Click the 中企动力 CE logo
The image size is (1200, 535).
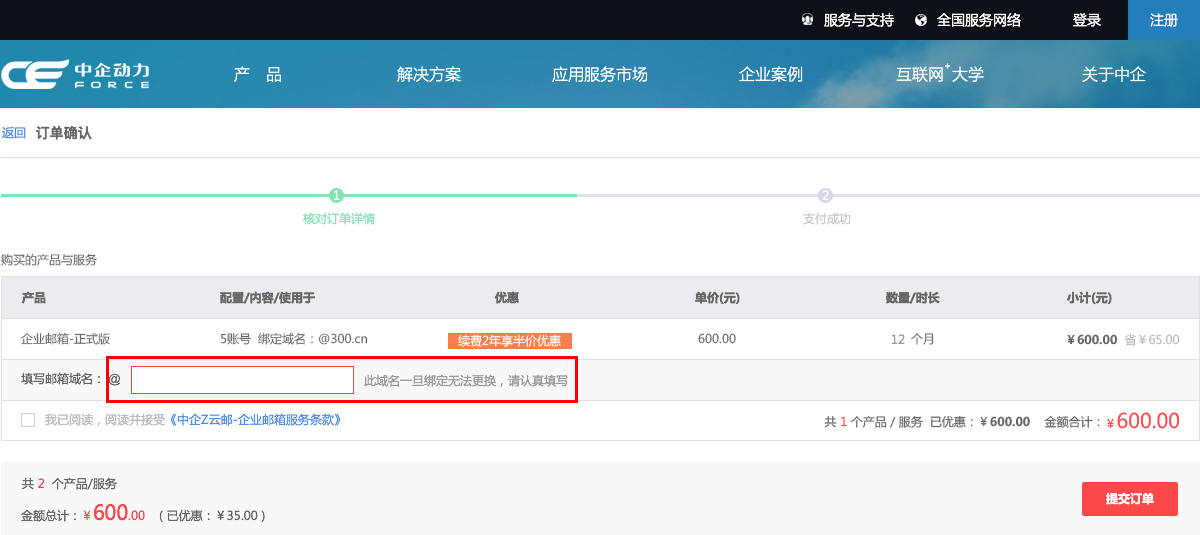click(x=75, y=75)
